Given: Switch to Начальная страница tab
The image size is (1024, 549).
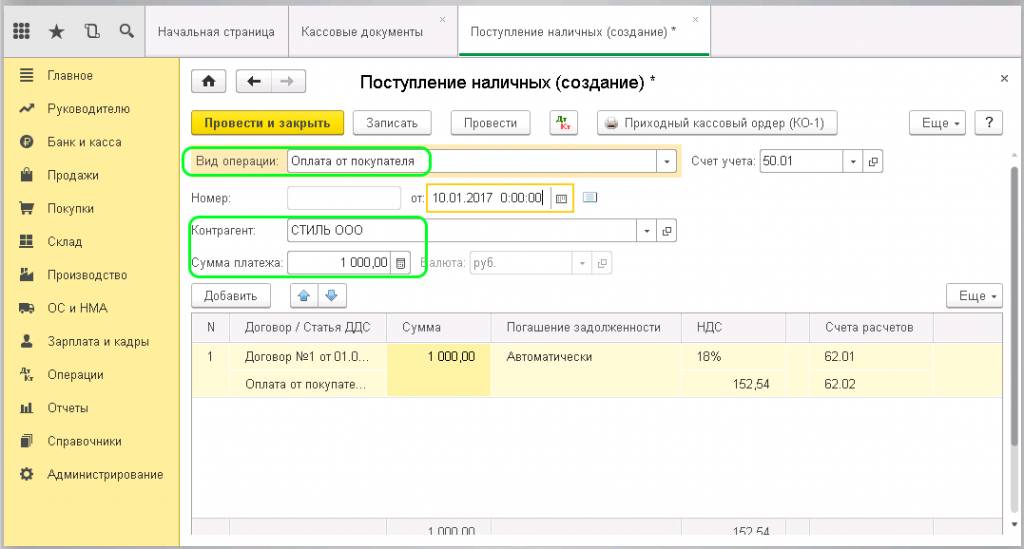Looking at the screenshot, I should (216, 31).
